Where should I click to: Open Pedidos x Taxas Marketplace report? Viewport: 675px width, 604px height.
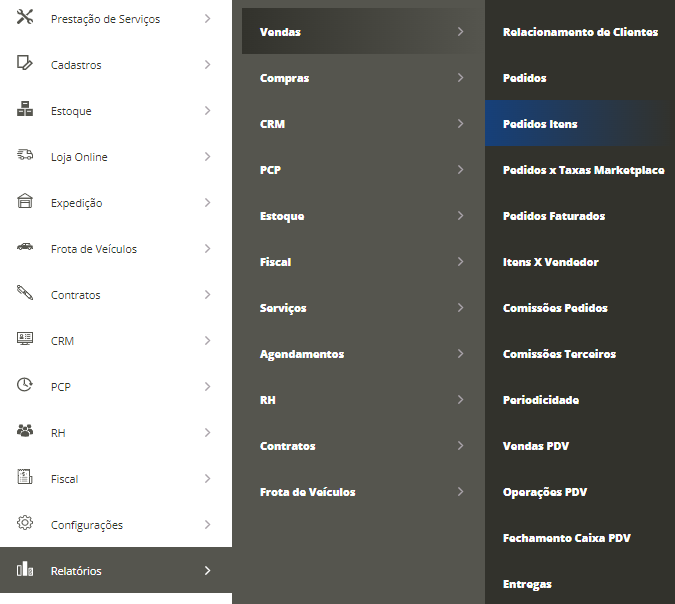click(583, 170)
